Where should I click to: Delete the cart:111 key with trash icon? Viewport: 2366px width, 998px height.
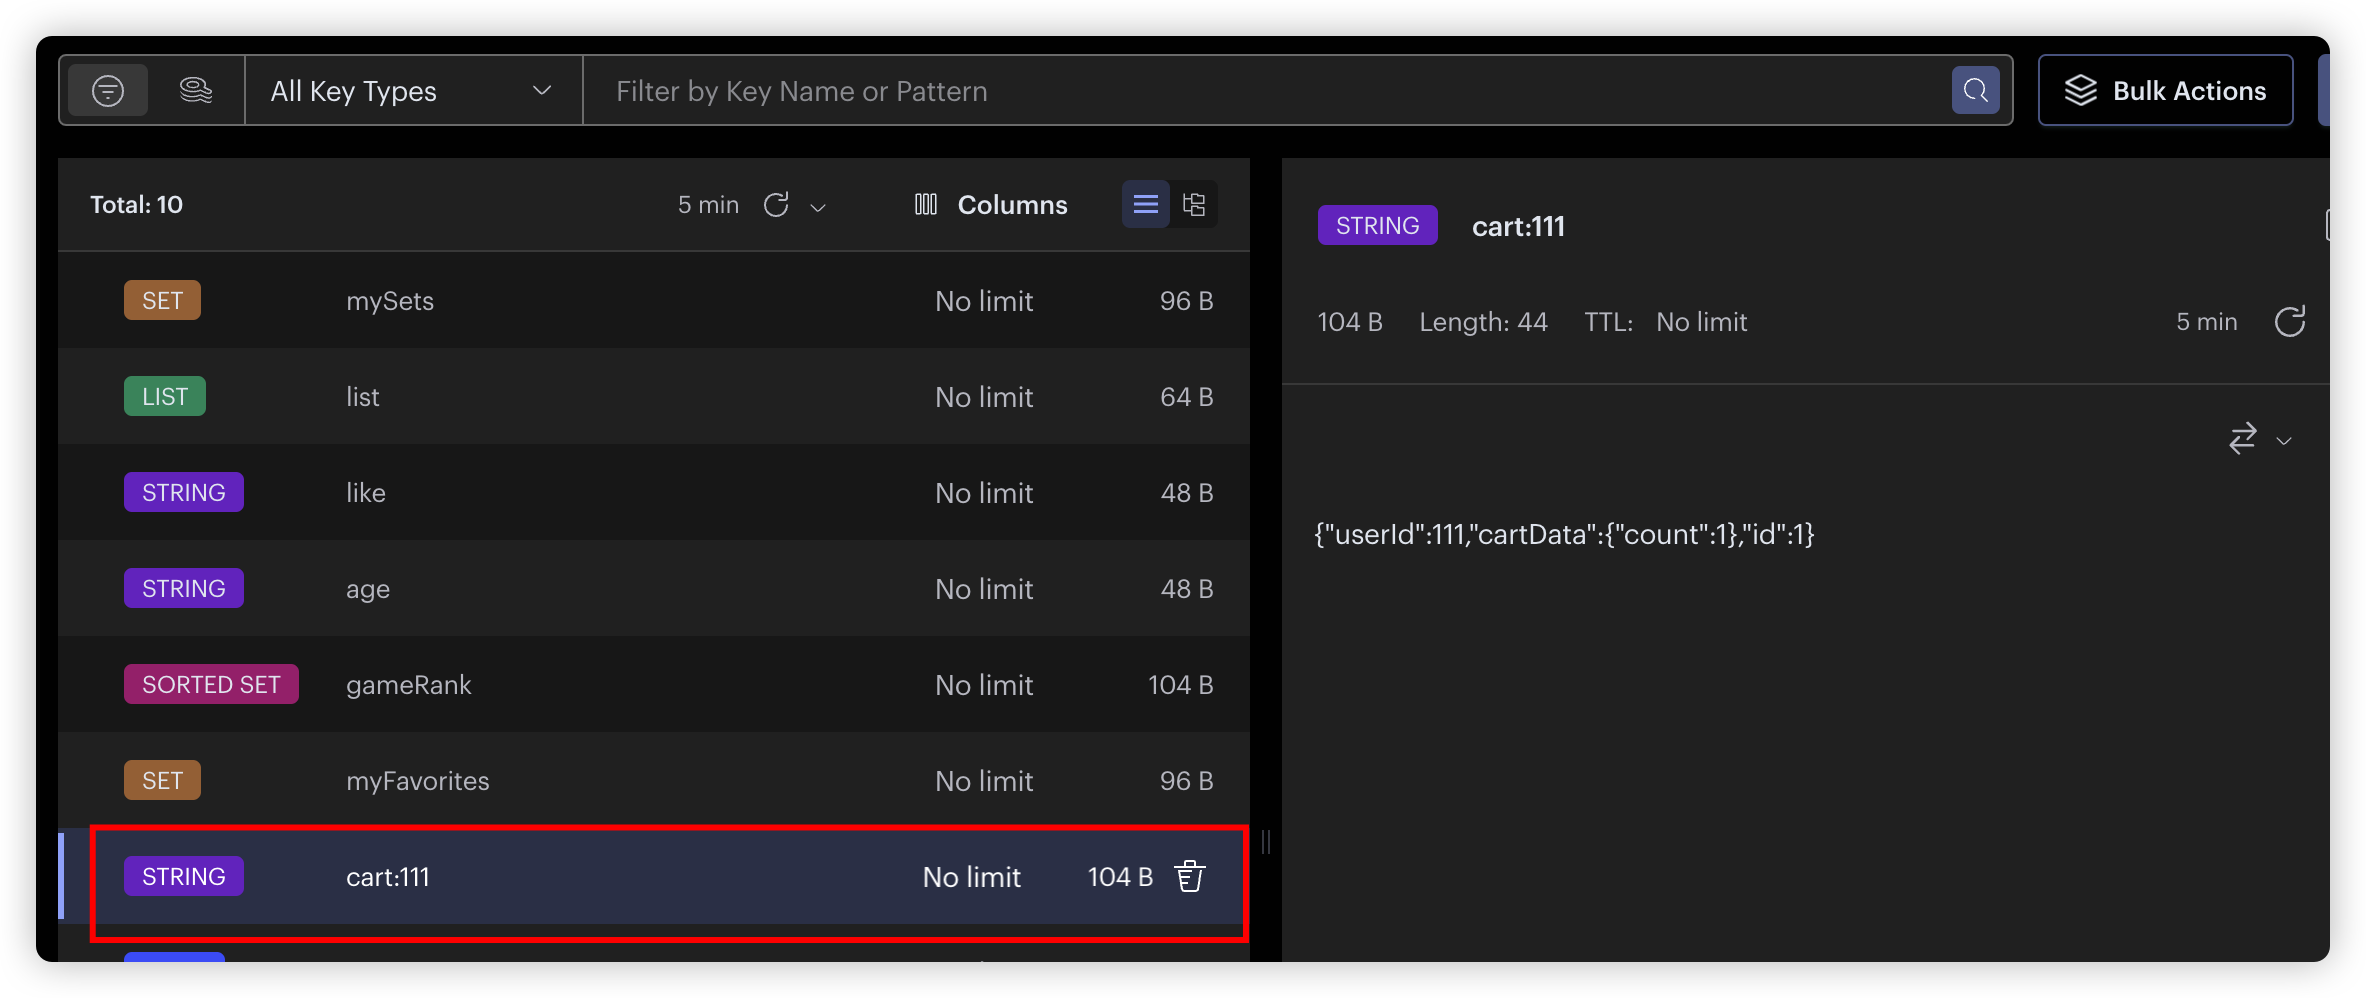pos(1190,877)
